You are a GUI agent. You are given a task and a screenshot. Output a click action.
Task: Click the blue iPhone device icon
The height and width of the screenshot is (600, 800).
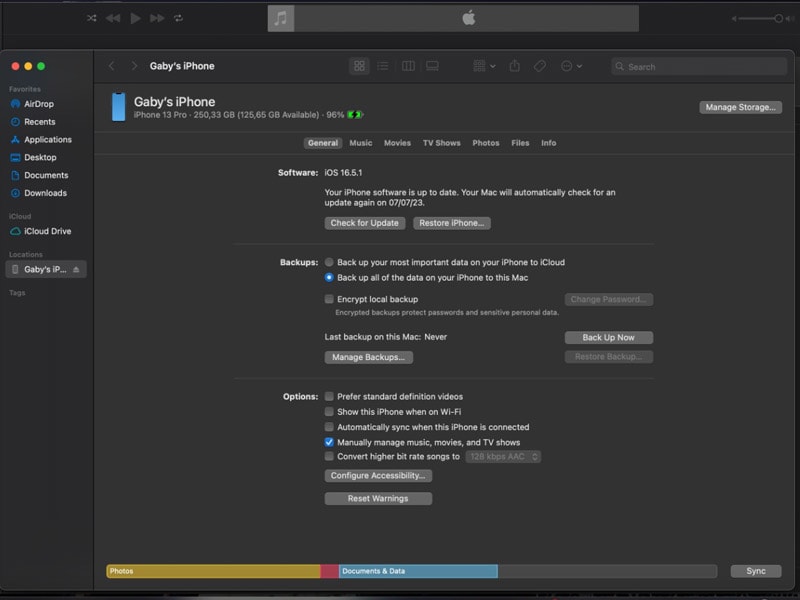(118, 107)
